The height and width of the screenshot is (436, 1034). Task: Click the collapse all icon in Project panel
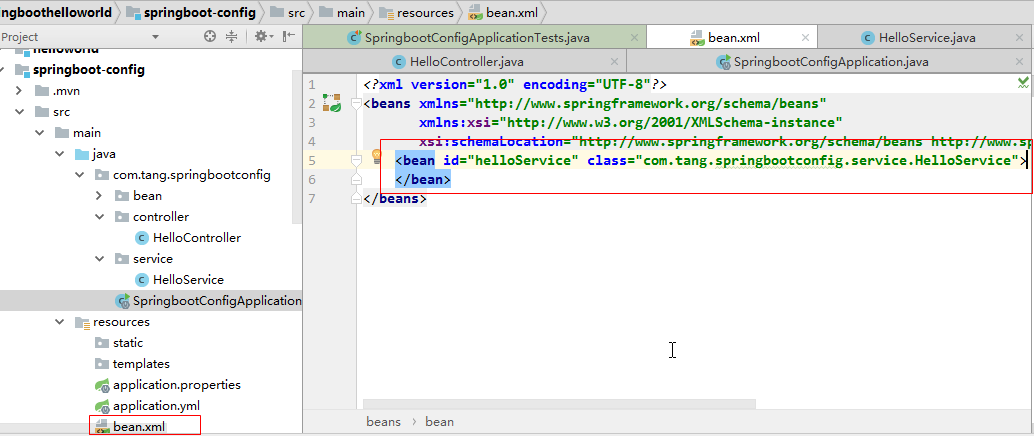click(x=231, y=37)
